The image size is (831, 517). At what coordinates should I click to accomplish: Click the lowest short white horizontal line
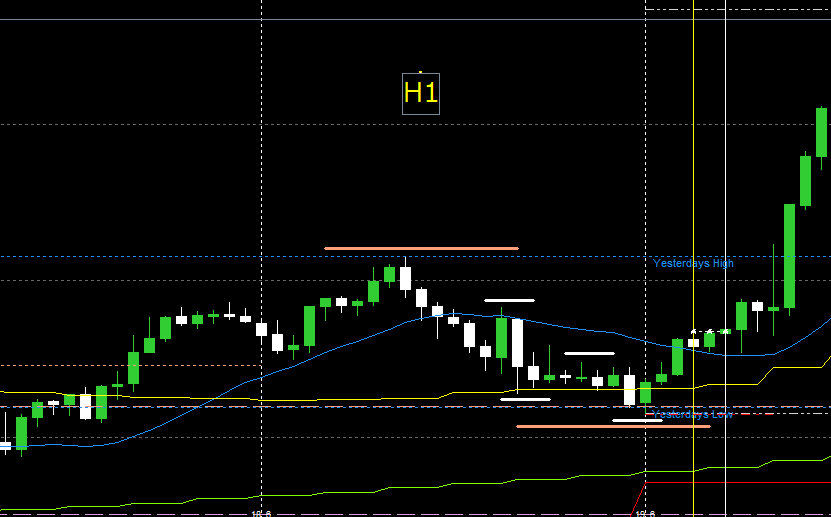click(x=637, y=420)
